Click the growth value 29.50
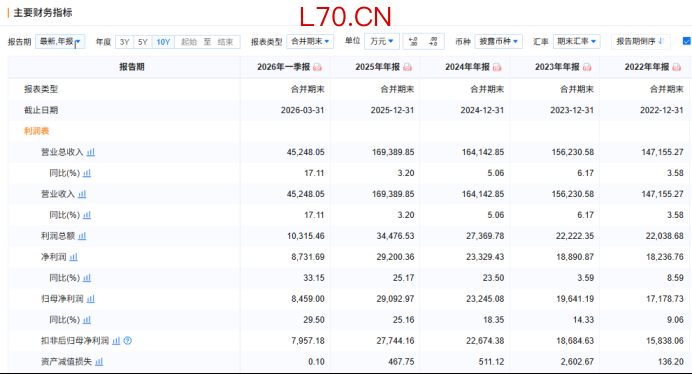The height and width of the screenshot is (374, 692). click(314, 320)
